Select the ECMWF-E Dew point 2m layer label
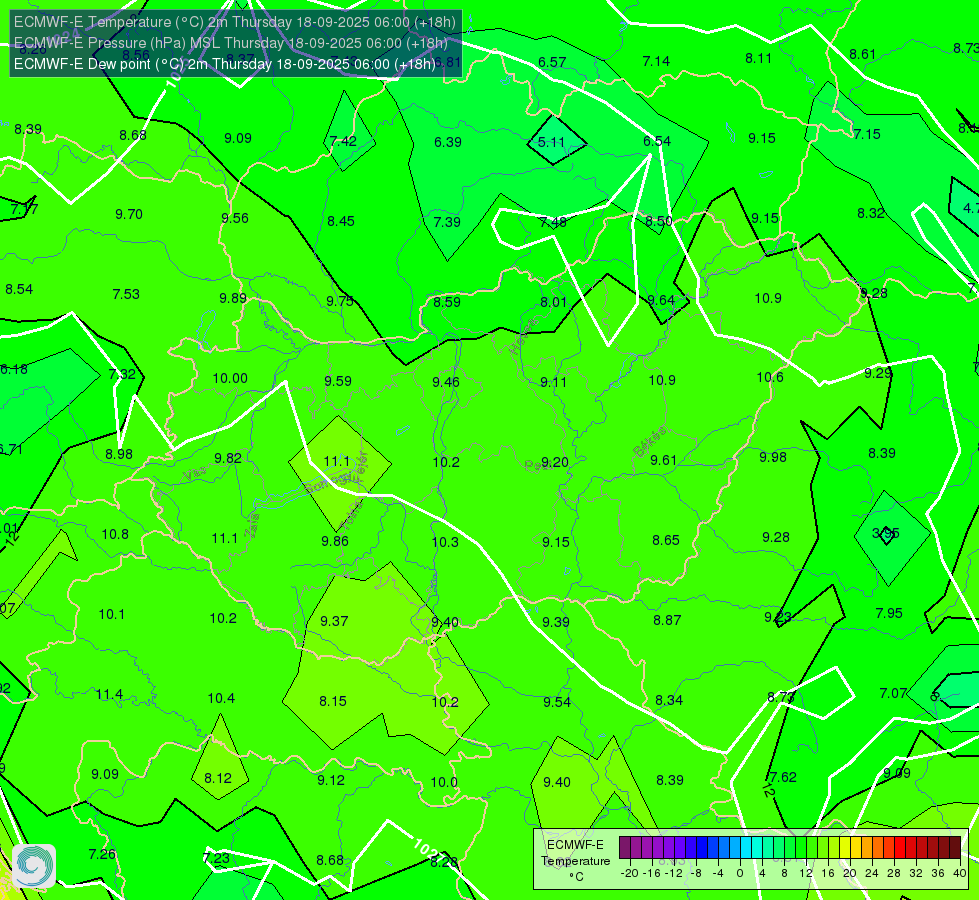 click(x=225, y=64)
